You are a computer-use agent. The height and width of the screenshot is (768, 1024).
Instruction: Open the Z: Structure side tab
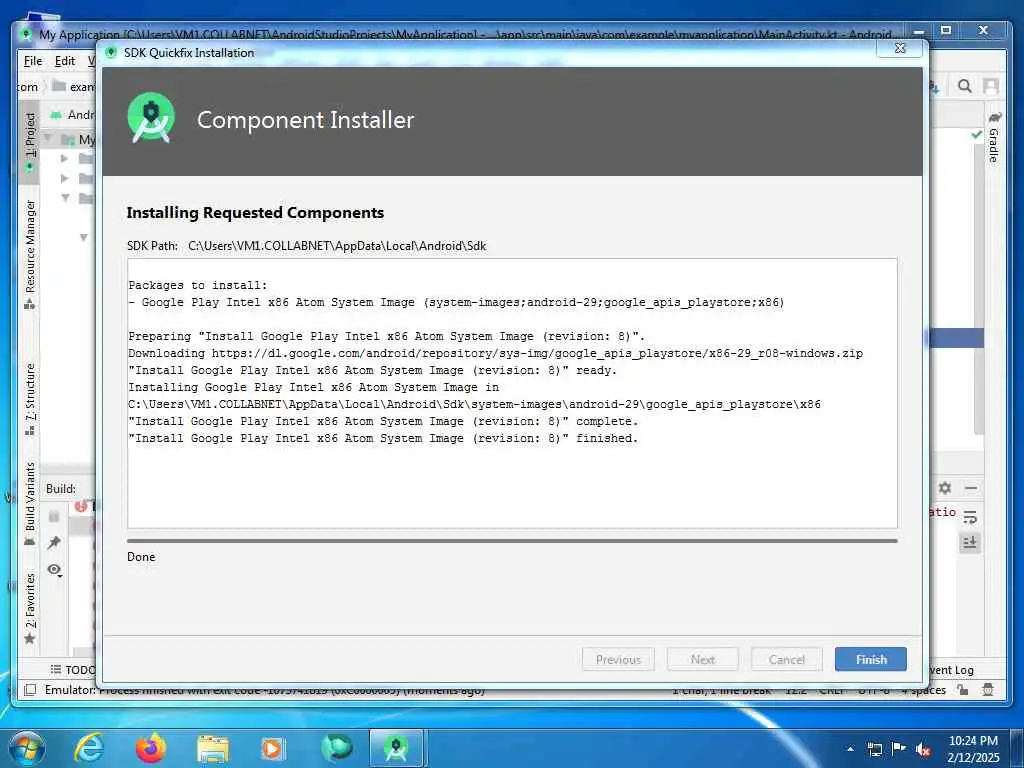point(29,399)
